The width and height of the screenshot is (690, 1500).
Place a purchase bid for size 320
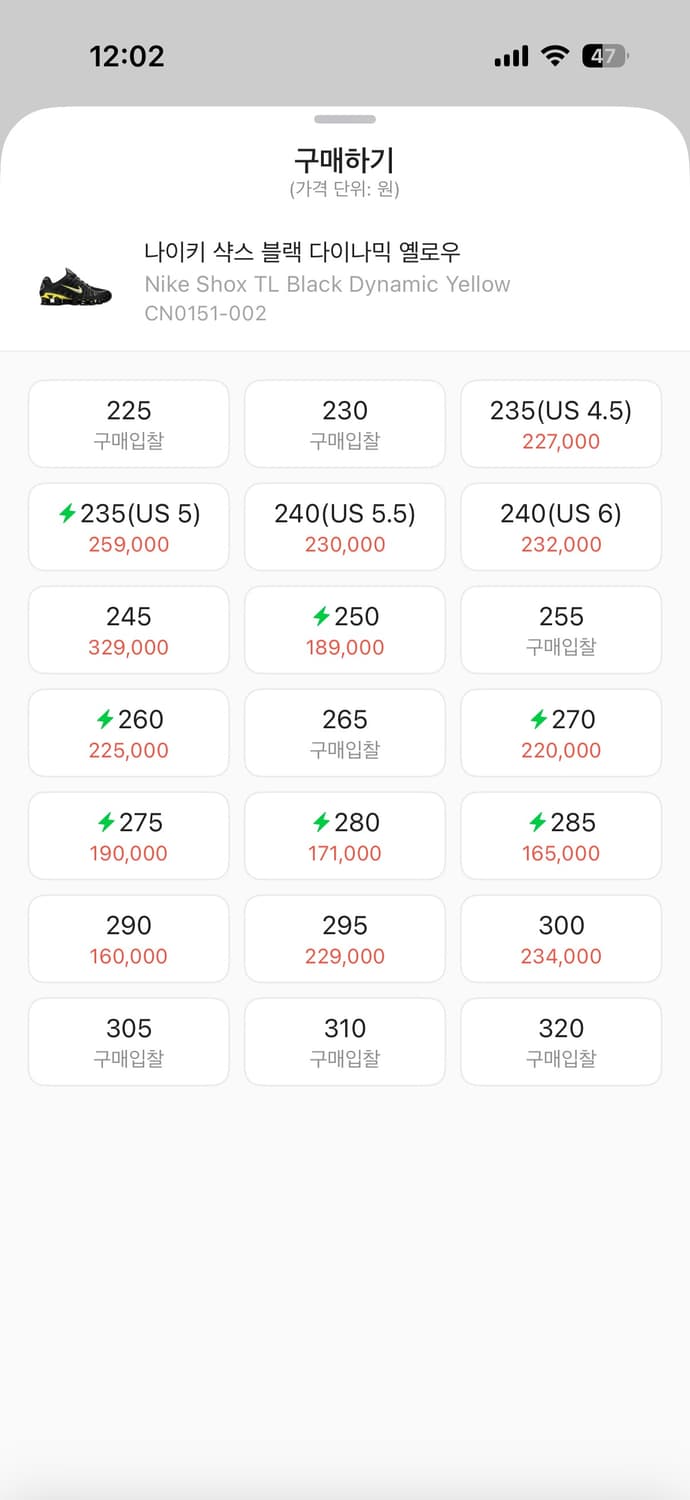561,1042
